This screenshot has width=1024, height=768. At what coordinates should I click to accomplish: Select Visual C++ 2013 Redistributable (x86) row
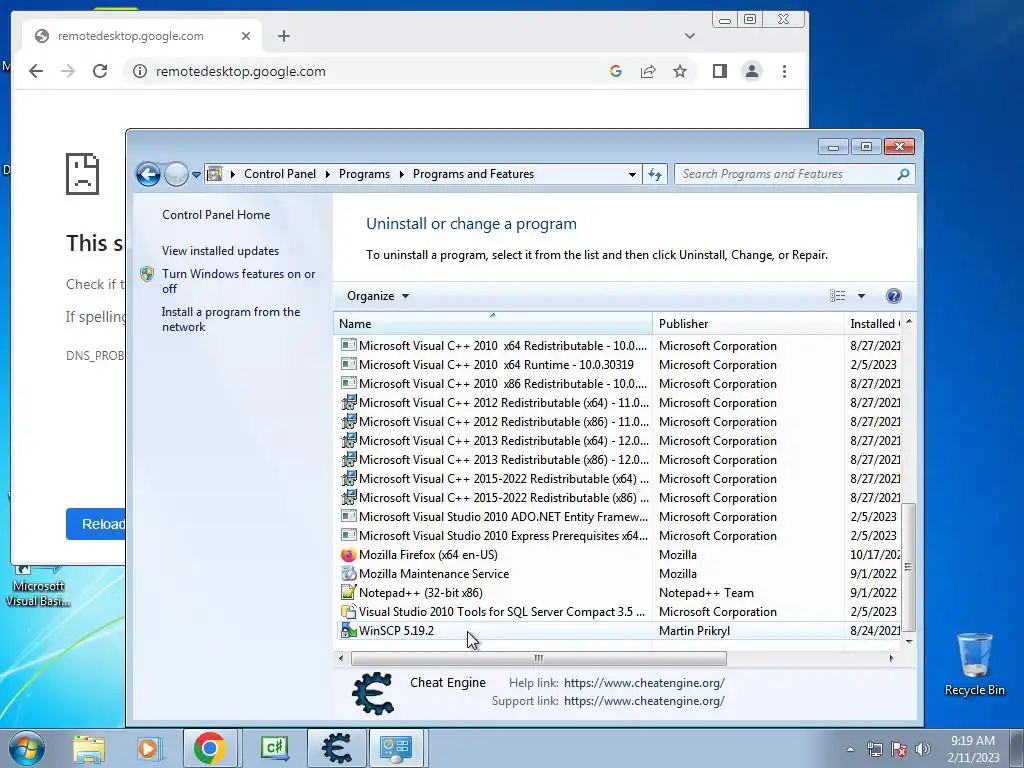click(619, 459)
